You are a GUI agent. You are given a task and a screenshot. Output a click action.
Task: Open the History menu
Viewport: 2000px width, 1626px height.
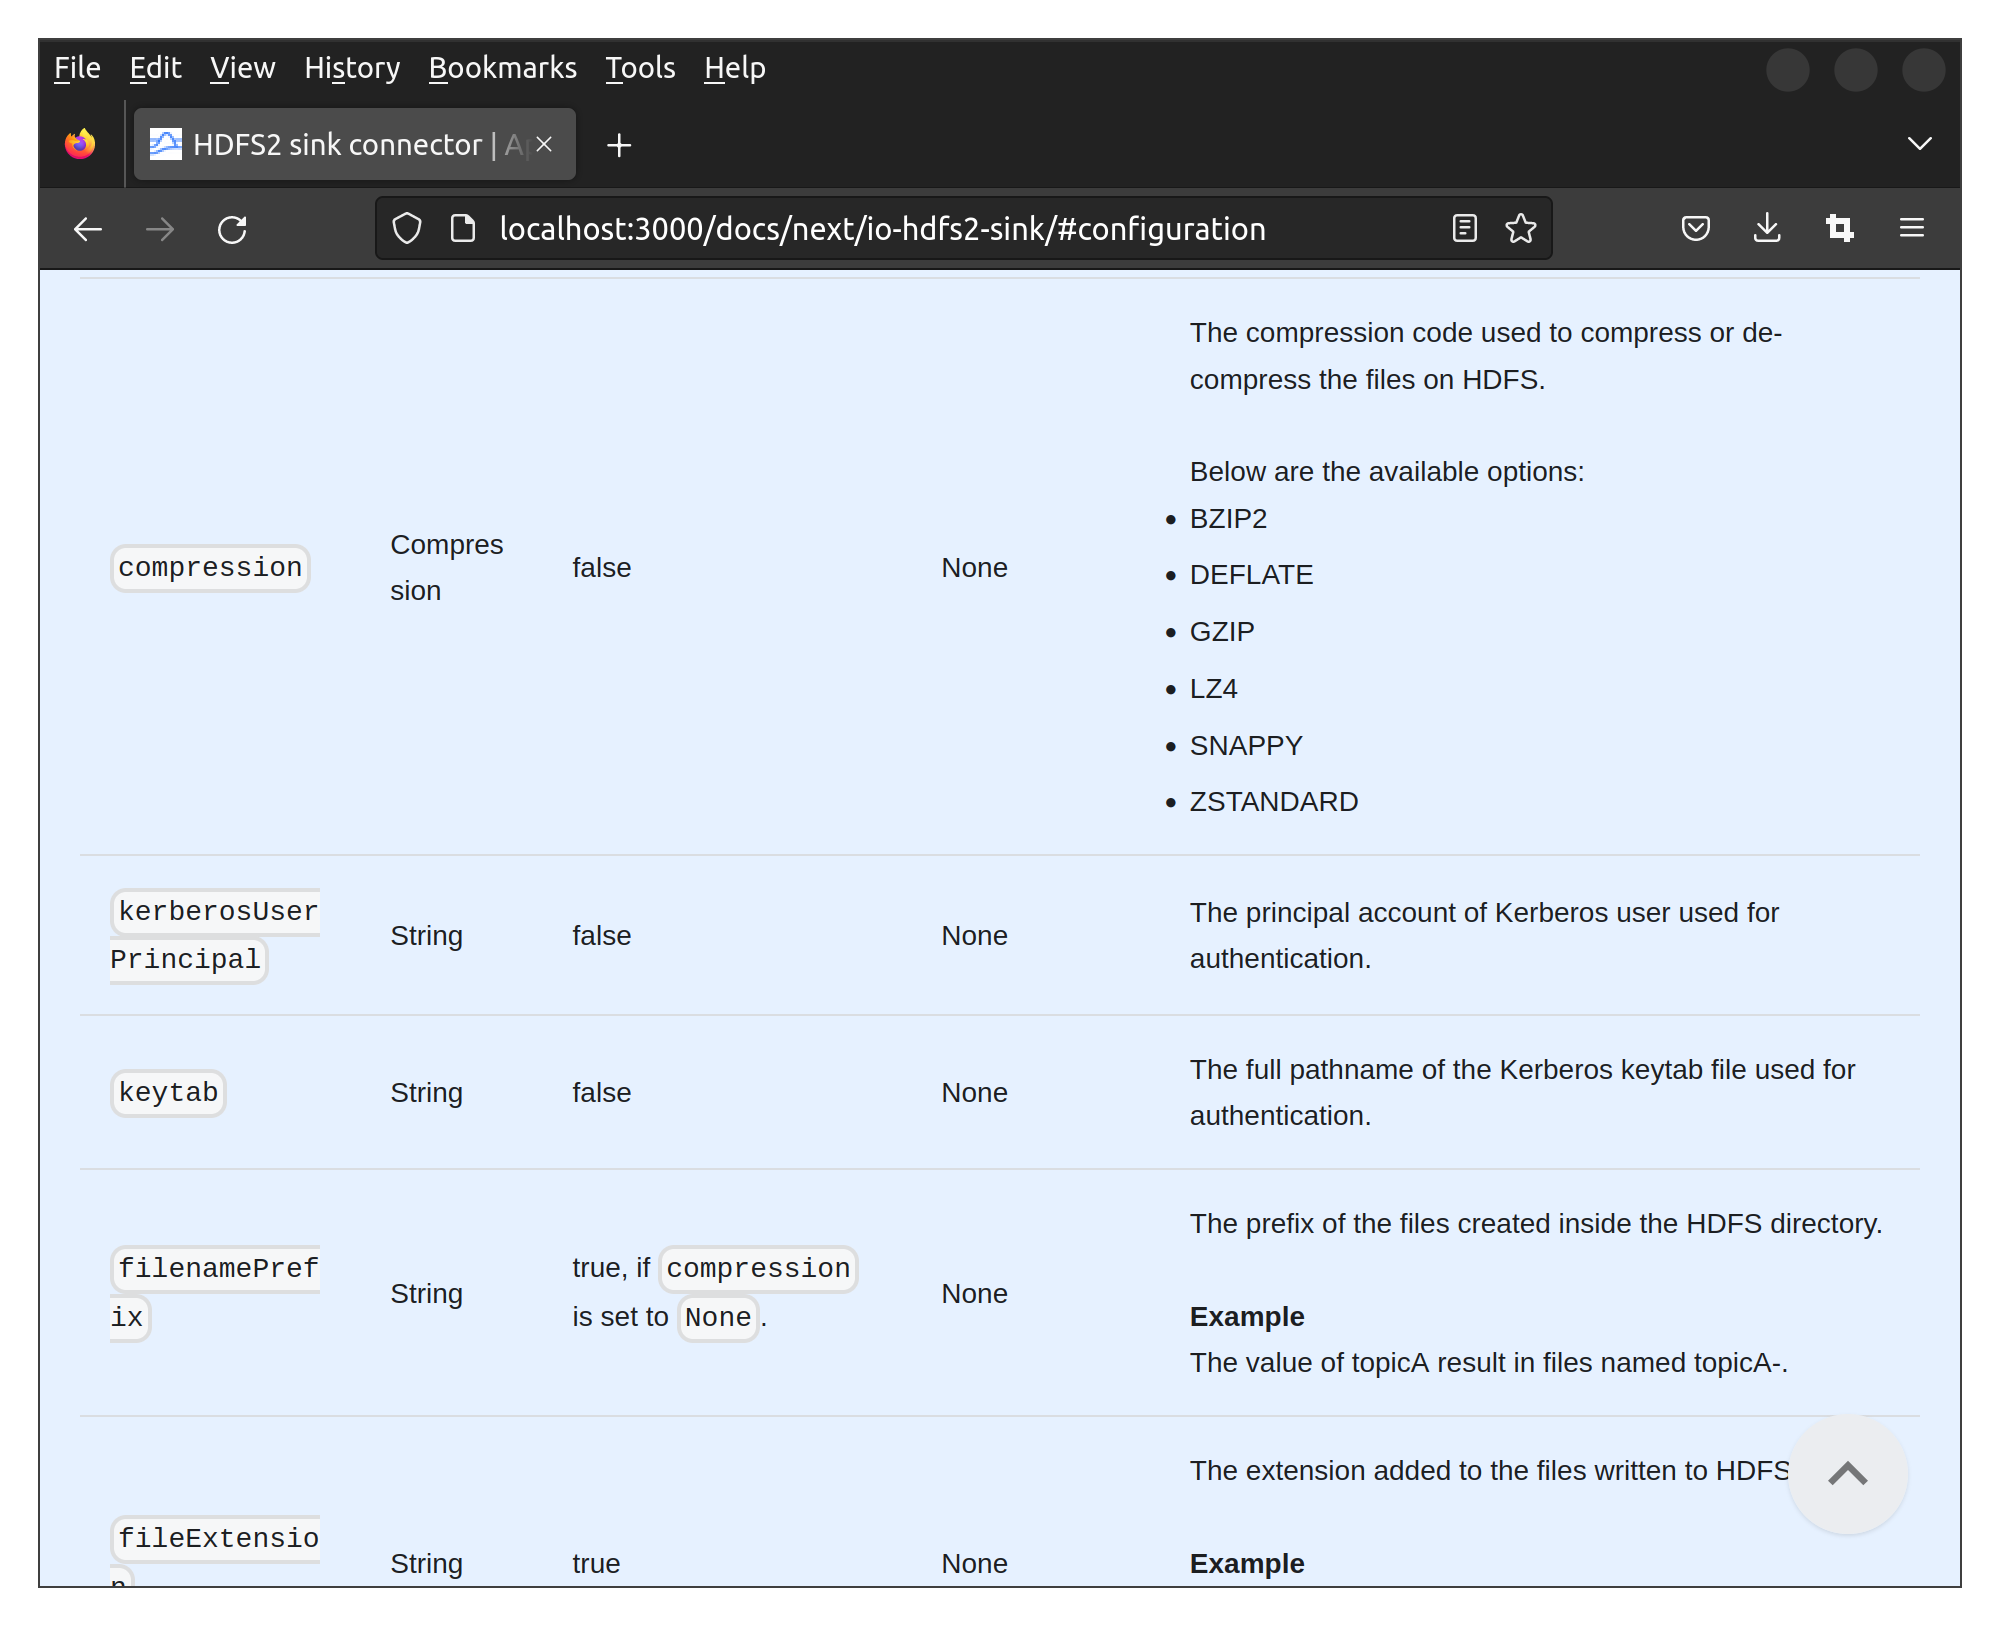pos(352,68)
